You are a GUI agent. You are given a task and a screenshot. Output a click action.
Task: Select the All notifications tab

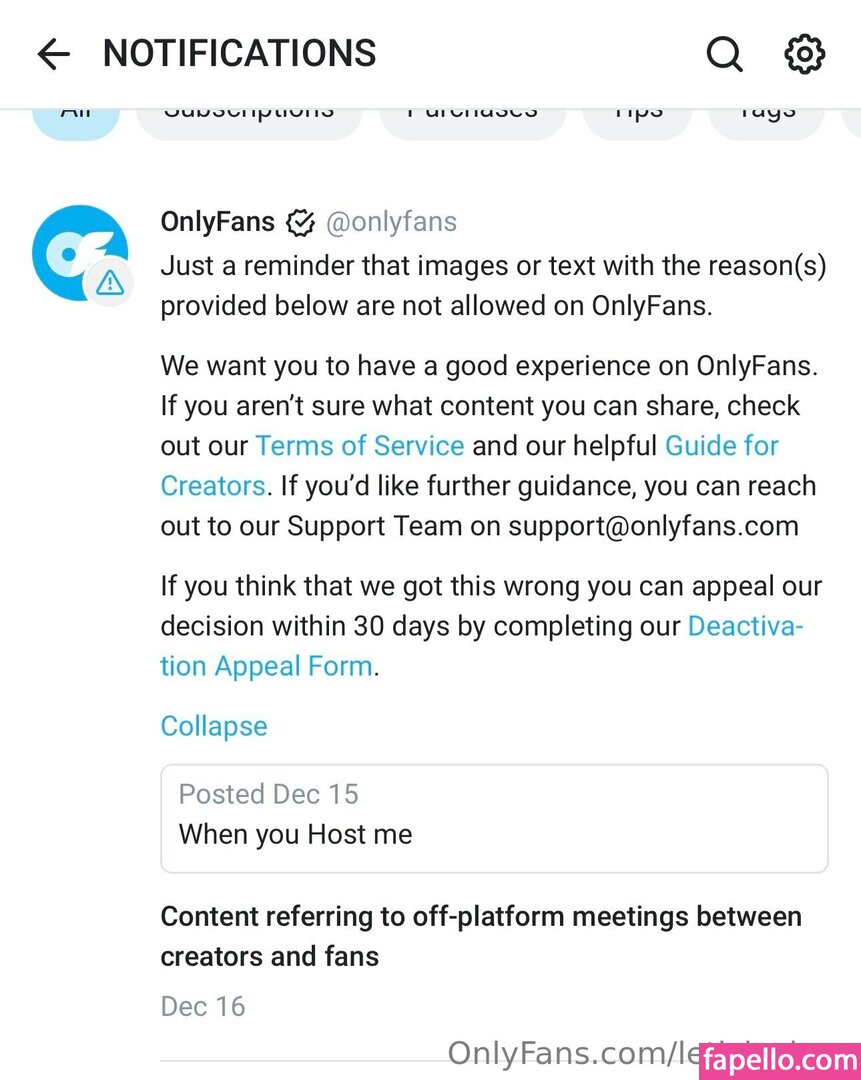point(76,118)
